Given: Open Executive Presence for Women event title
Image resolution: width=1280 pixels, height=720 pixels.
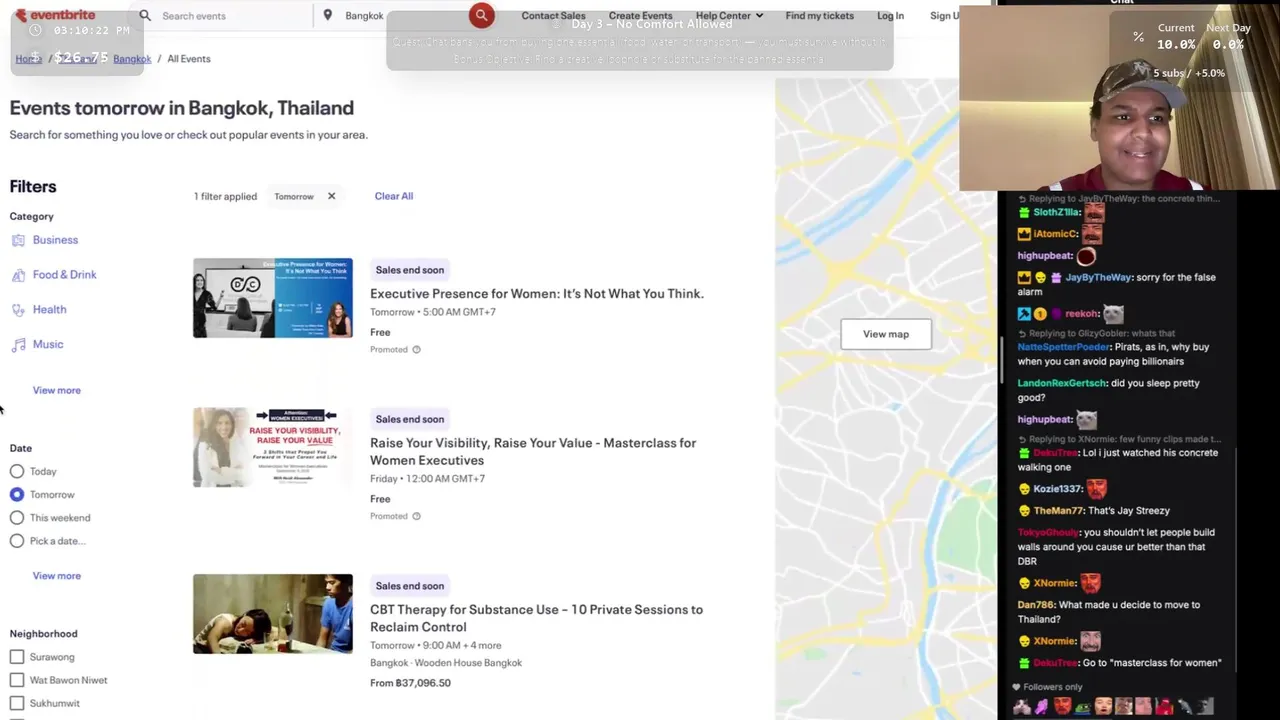Looking at the screenshot, I should (x=537, y=294).
